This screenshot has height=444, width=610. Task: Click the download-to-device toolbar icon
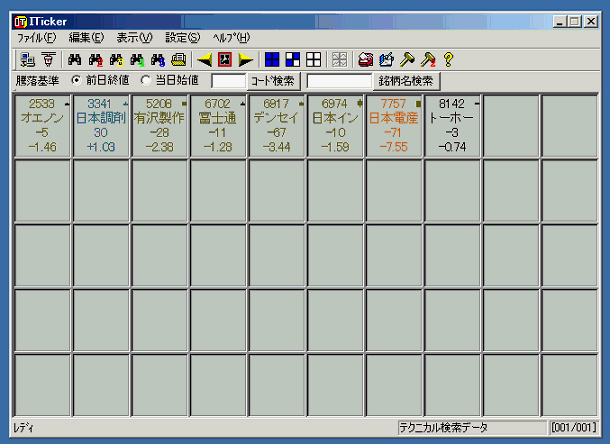pos(48,60)
